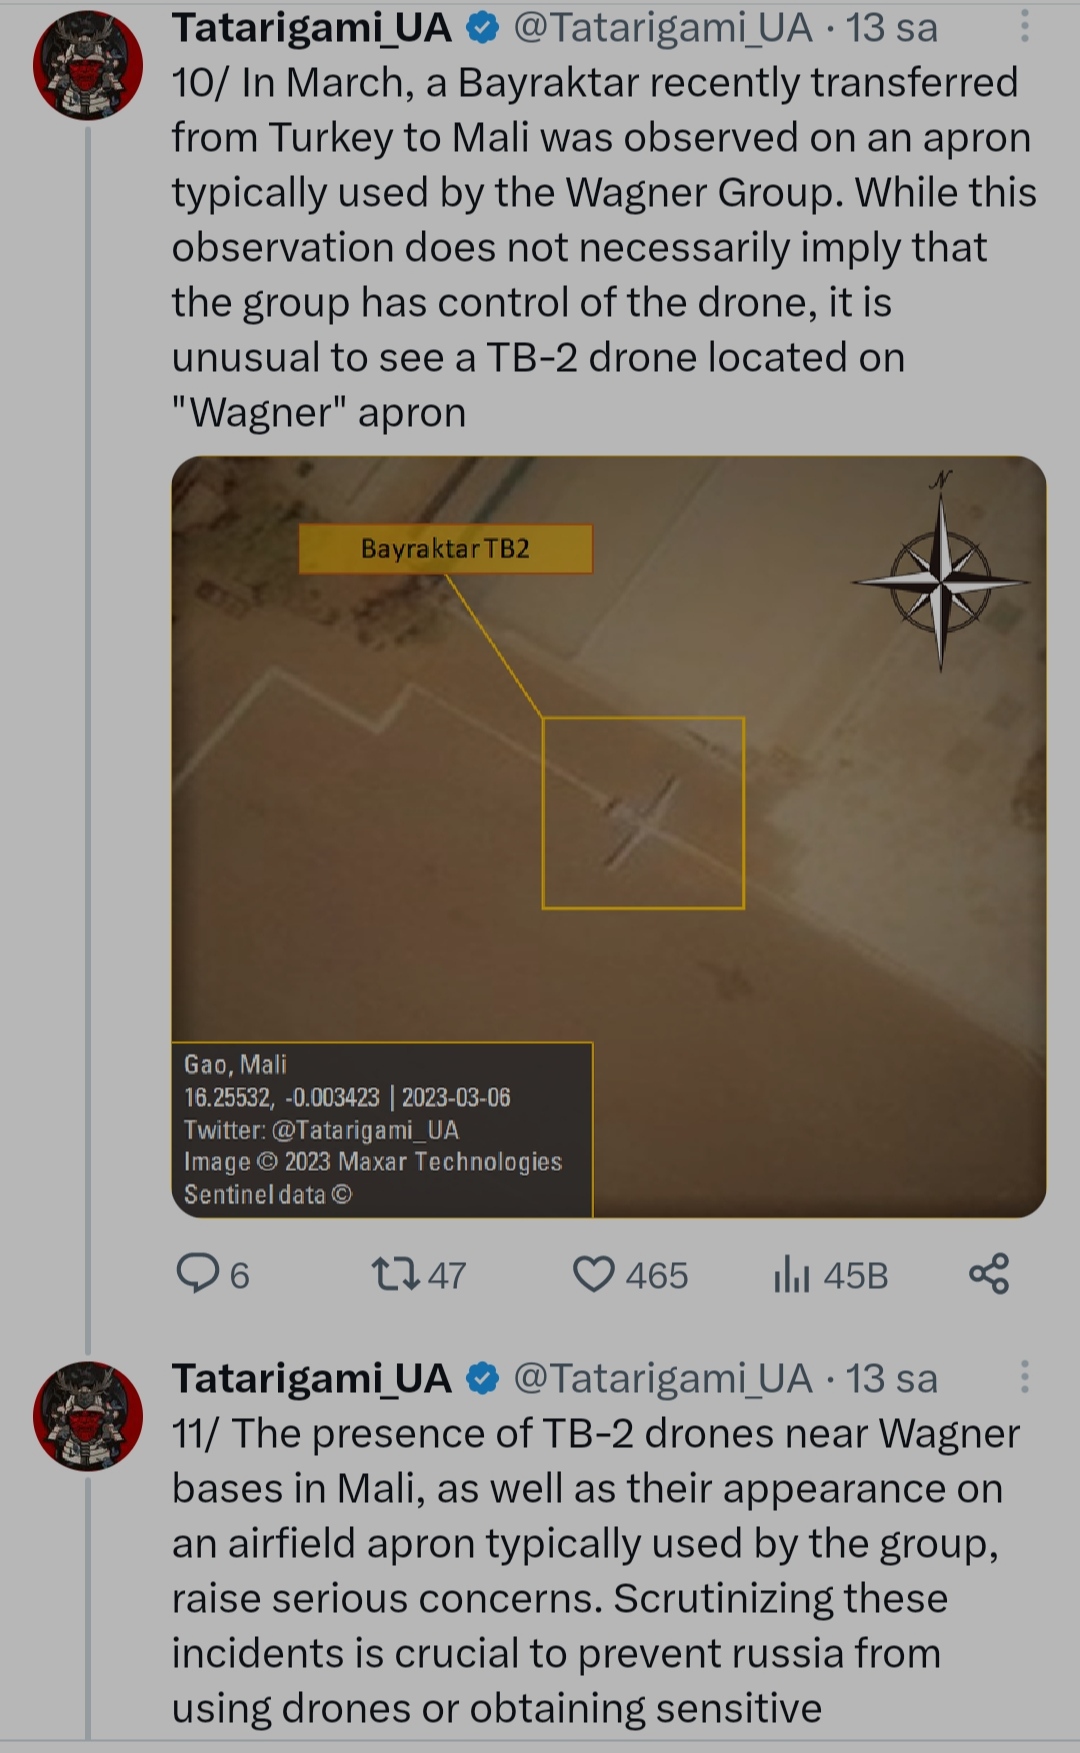The image size is (1080, 1753).
Task: Open profile avatar beside the 10/ tweet
Action: (88, 66)
